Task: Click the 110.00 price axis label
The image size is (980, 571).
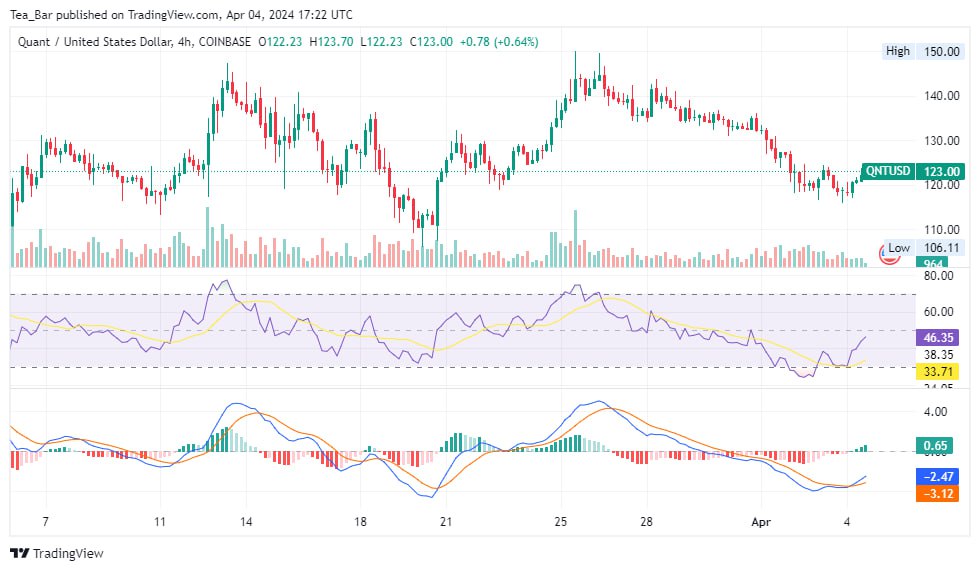Action: pos(941,229)
